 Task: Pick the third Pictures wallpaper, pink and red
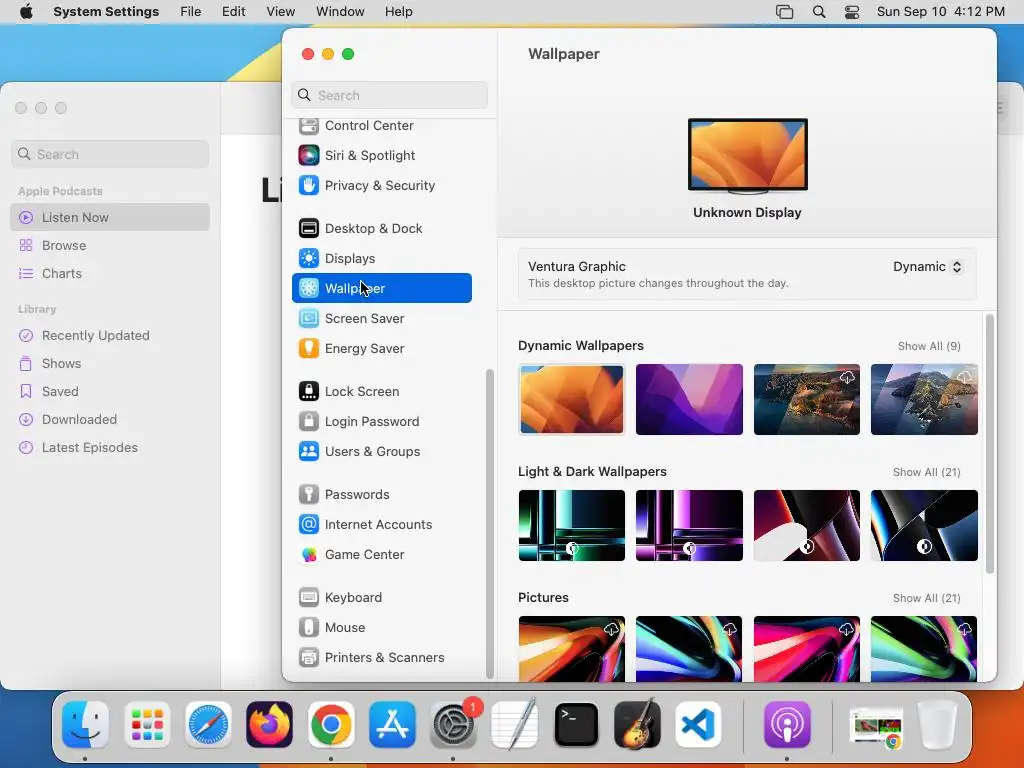tap(807, 648)
